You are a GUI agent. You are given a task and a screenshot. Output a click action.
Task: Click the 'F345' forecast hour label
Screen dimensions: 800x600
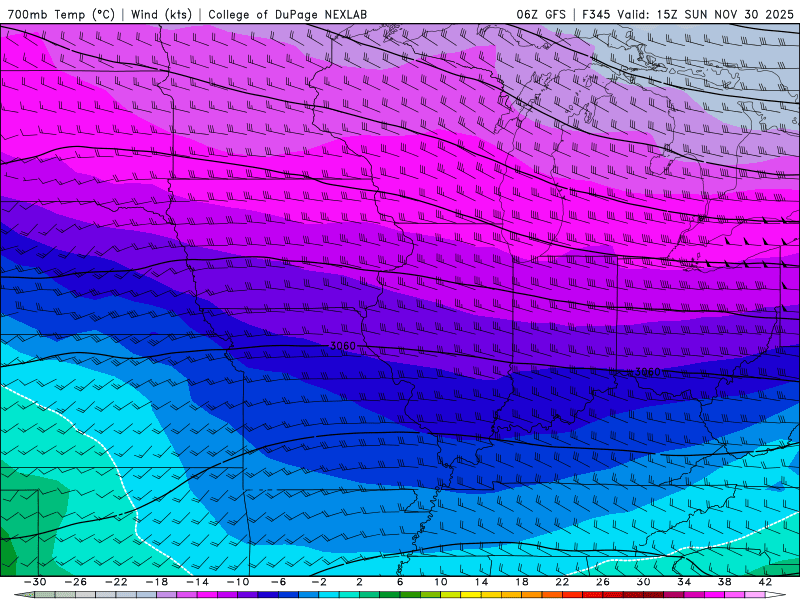(x=596, y=14)
